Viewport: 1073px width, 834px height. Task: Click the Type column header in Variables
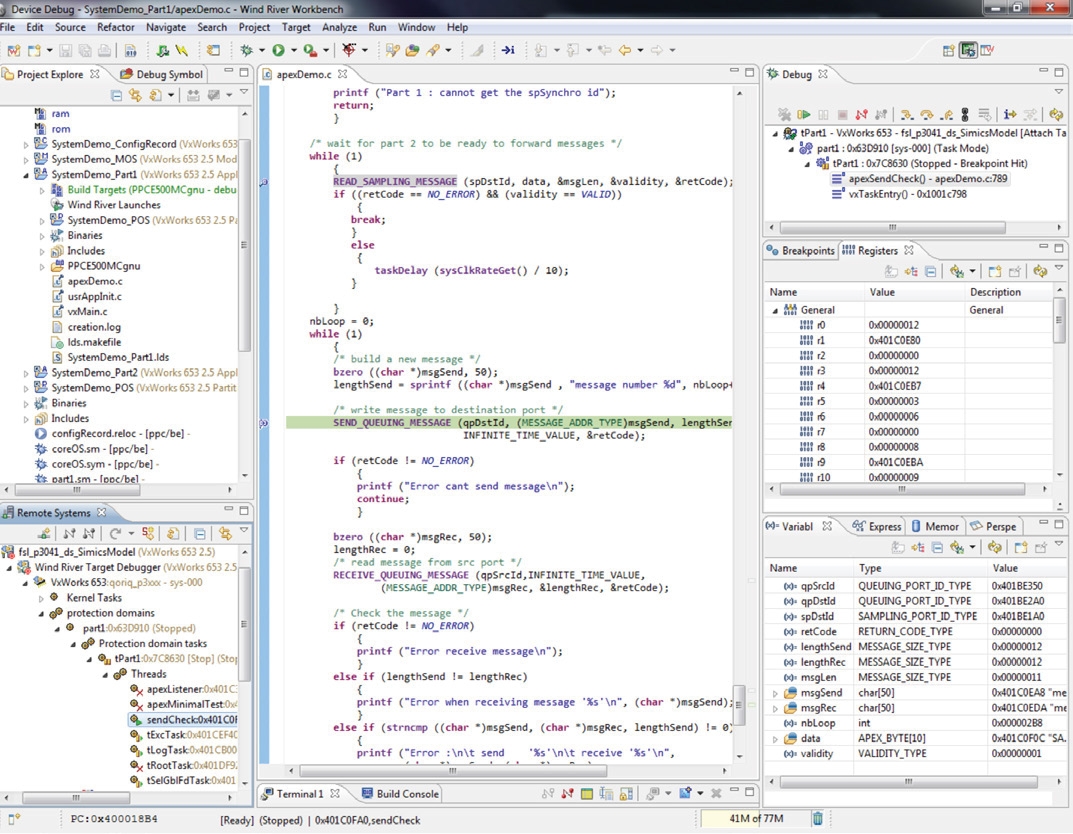(x=920, y=569)
